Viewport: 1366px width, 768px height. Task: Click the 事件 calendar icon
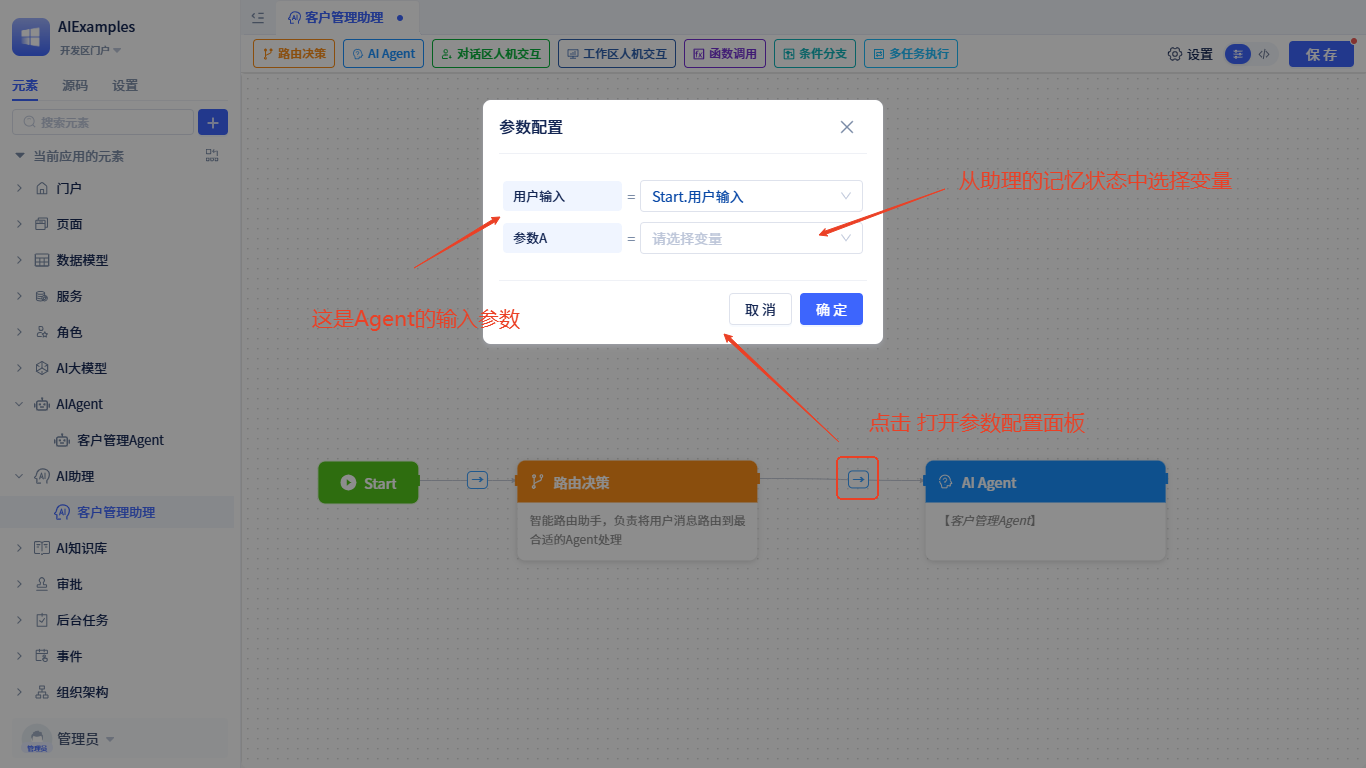click(x=42, y=656)
